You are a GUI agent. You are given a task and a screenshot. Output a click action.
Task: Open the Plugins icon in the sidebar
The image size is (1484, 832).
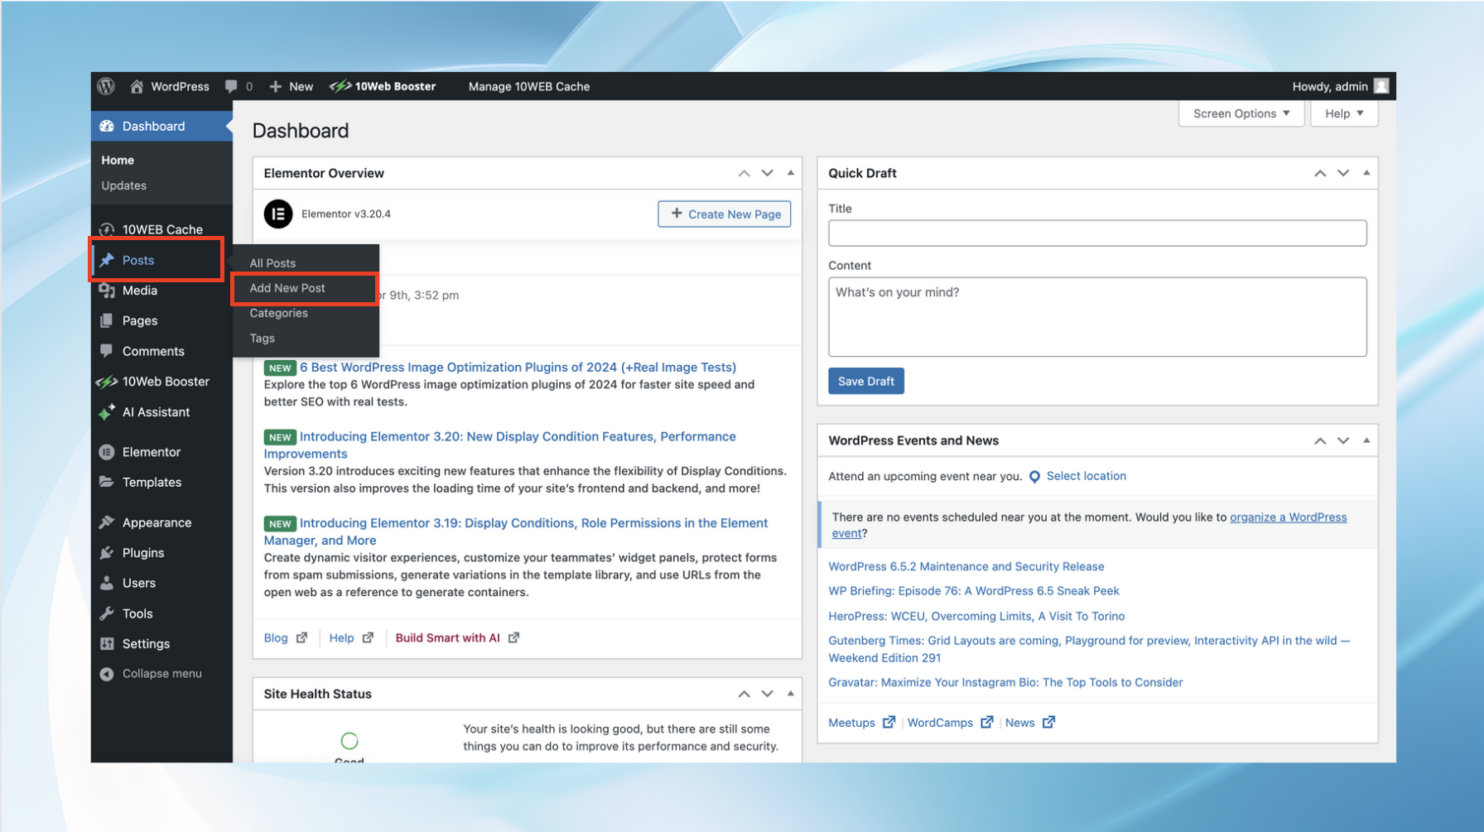[x=108, y=552]
